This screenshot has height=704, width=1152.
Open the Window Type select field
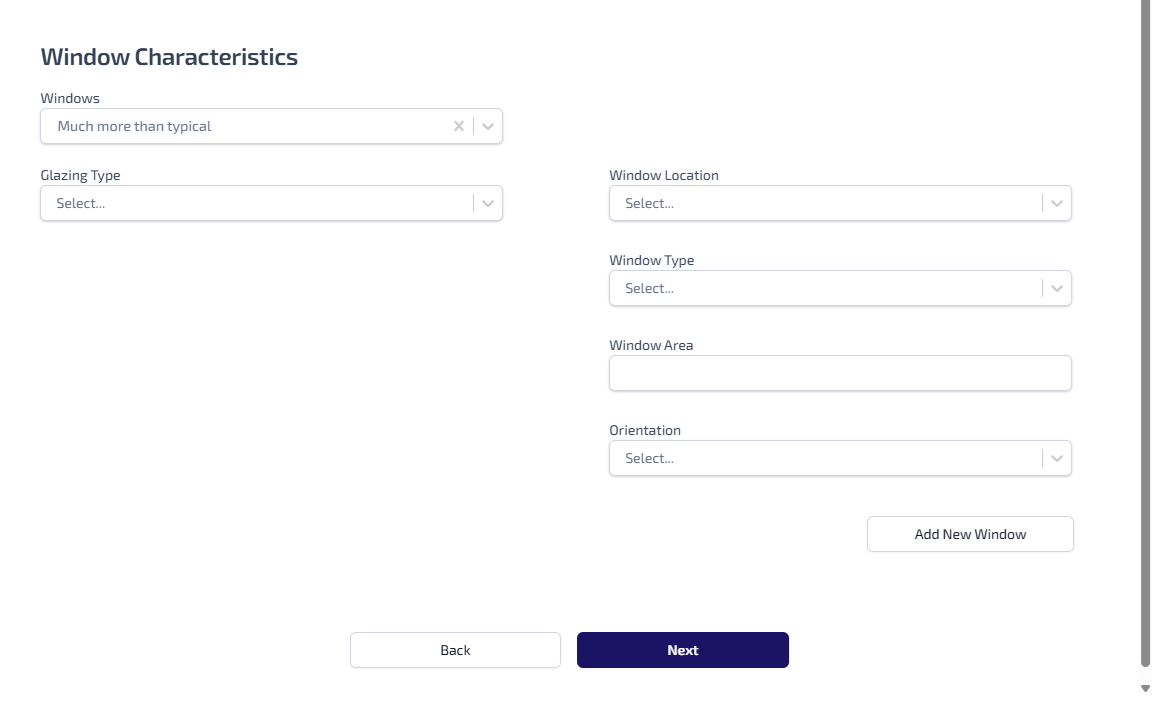coord(824,288)
